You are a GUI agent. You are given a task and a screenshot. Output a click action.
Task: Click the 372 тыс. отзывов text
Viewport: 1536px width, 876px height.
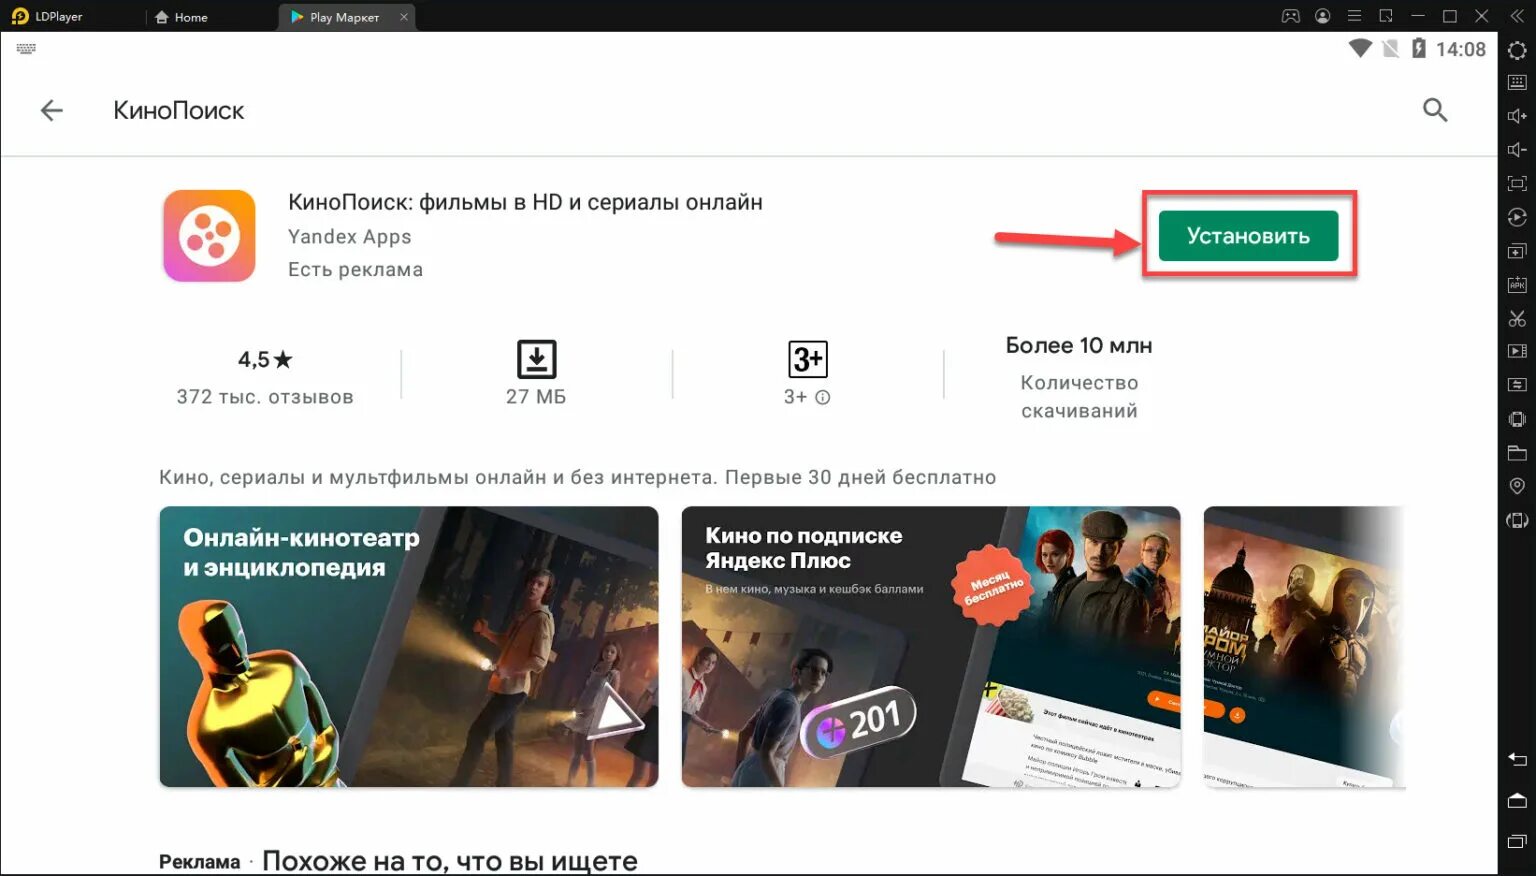pyautogui.click(x=265, y=397)
